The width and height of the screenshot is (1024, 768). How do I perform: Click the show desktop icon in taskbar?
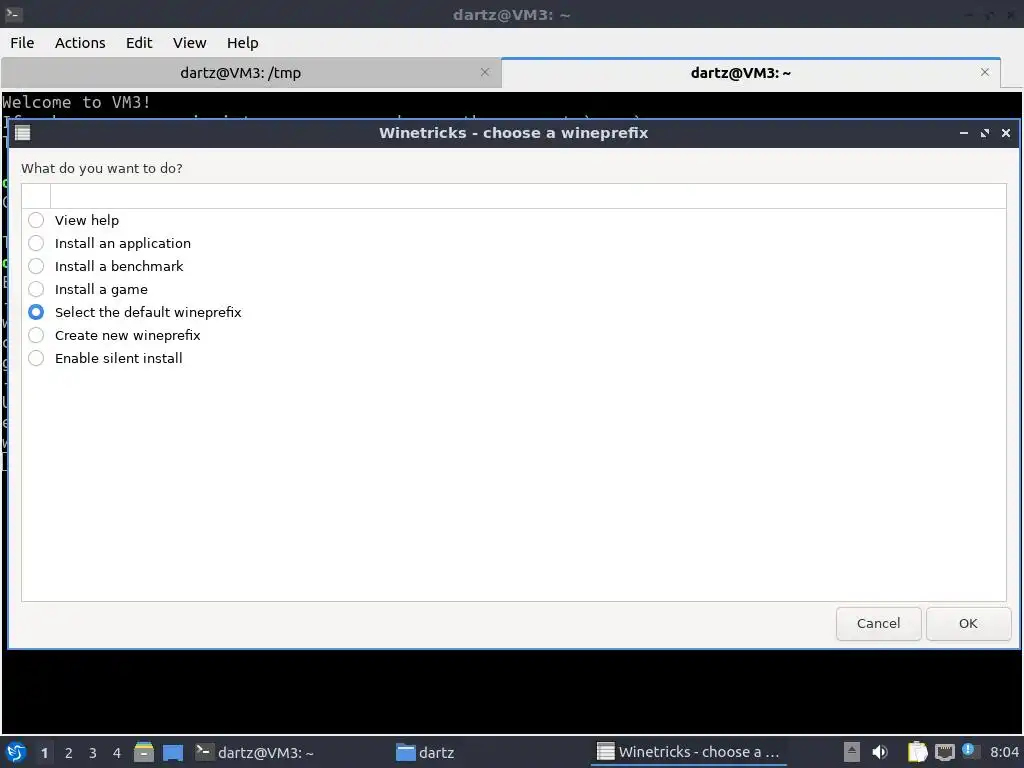click(x=172, y=752)
